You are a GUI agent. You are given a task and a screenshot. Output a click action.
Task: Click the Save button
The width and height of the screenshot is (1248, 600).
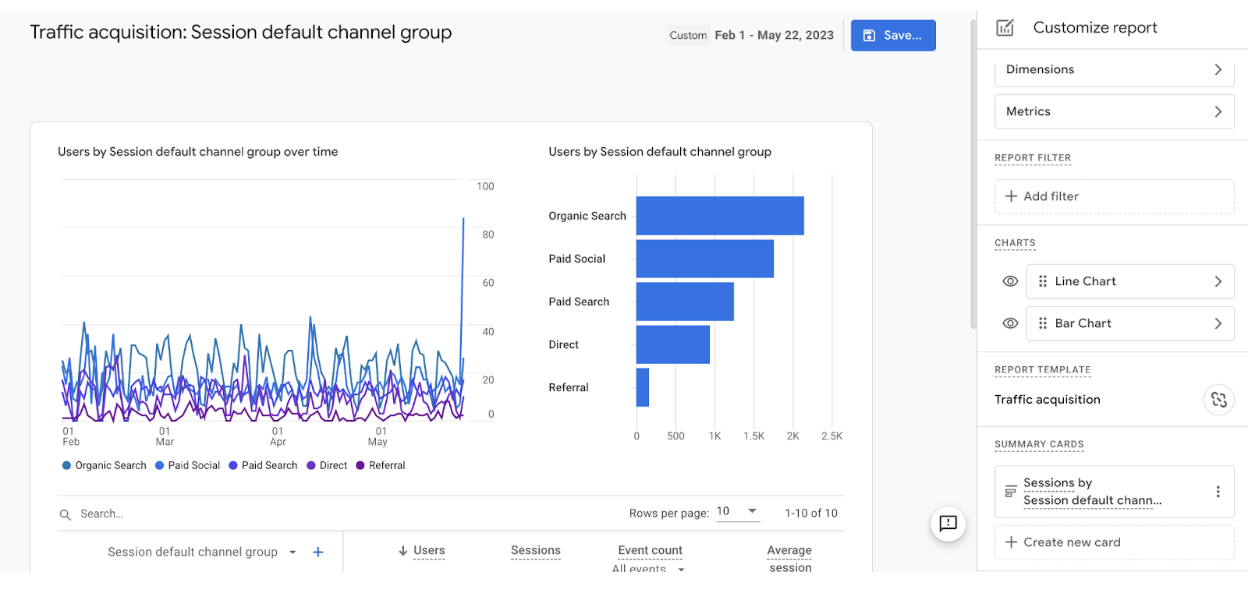893,35
